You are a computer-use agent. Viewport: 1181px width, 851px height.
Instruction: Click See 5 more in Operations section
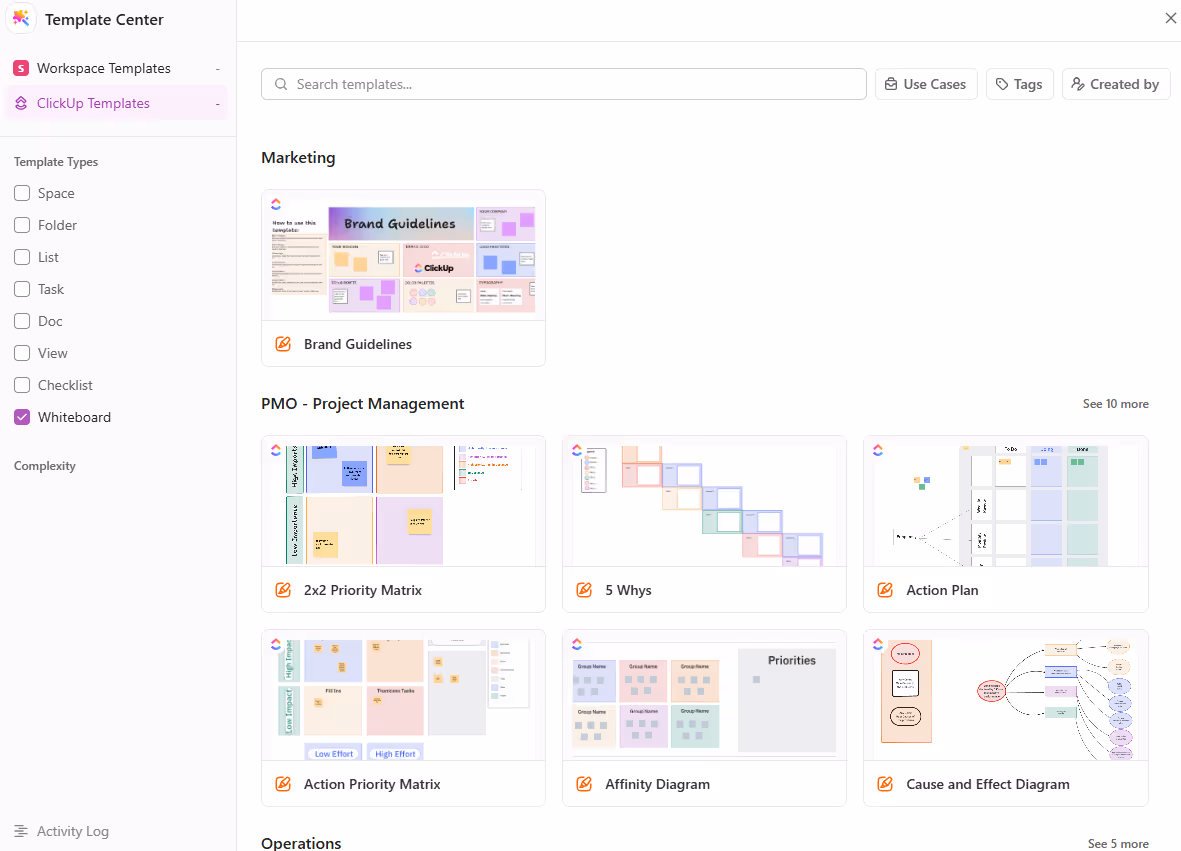(1118, 843)
